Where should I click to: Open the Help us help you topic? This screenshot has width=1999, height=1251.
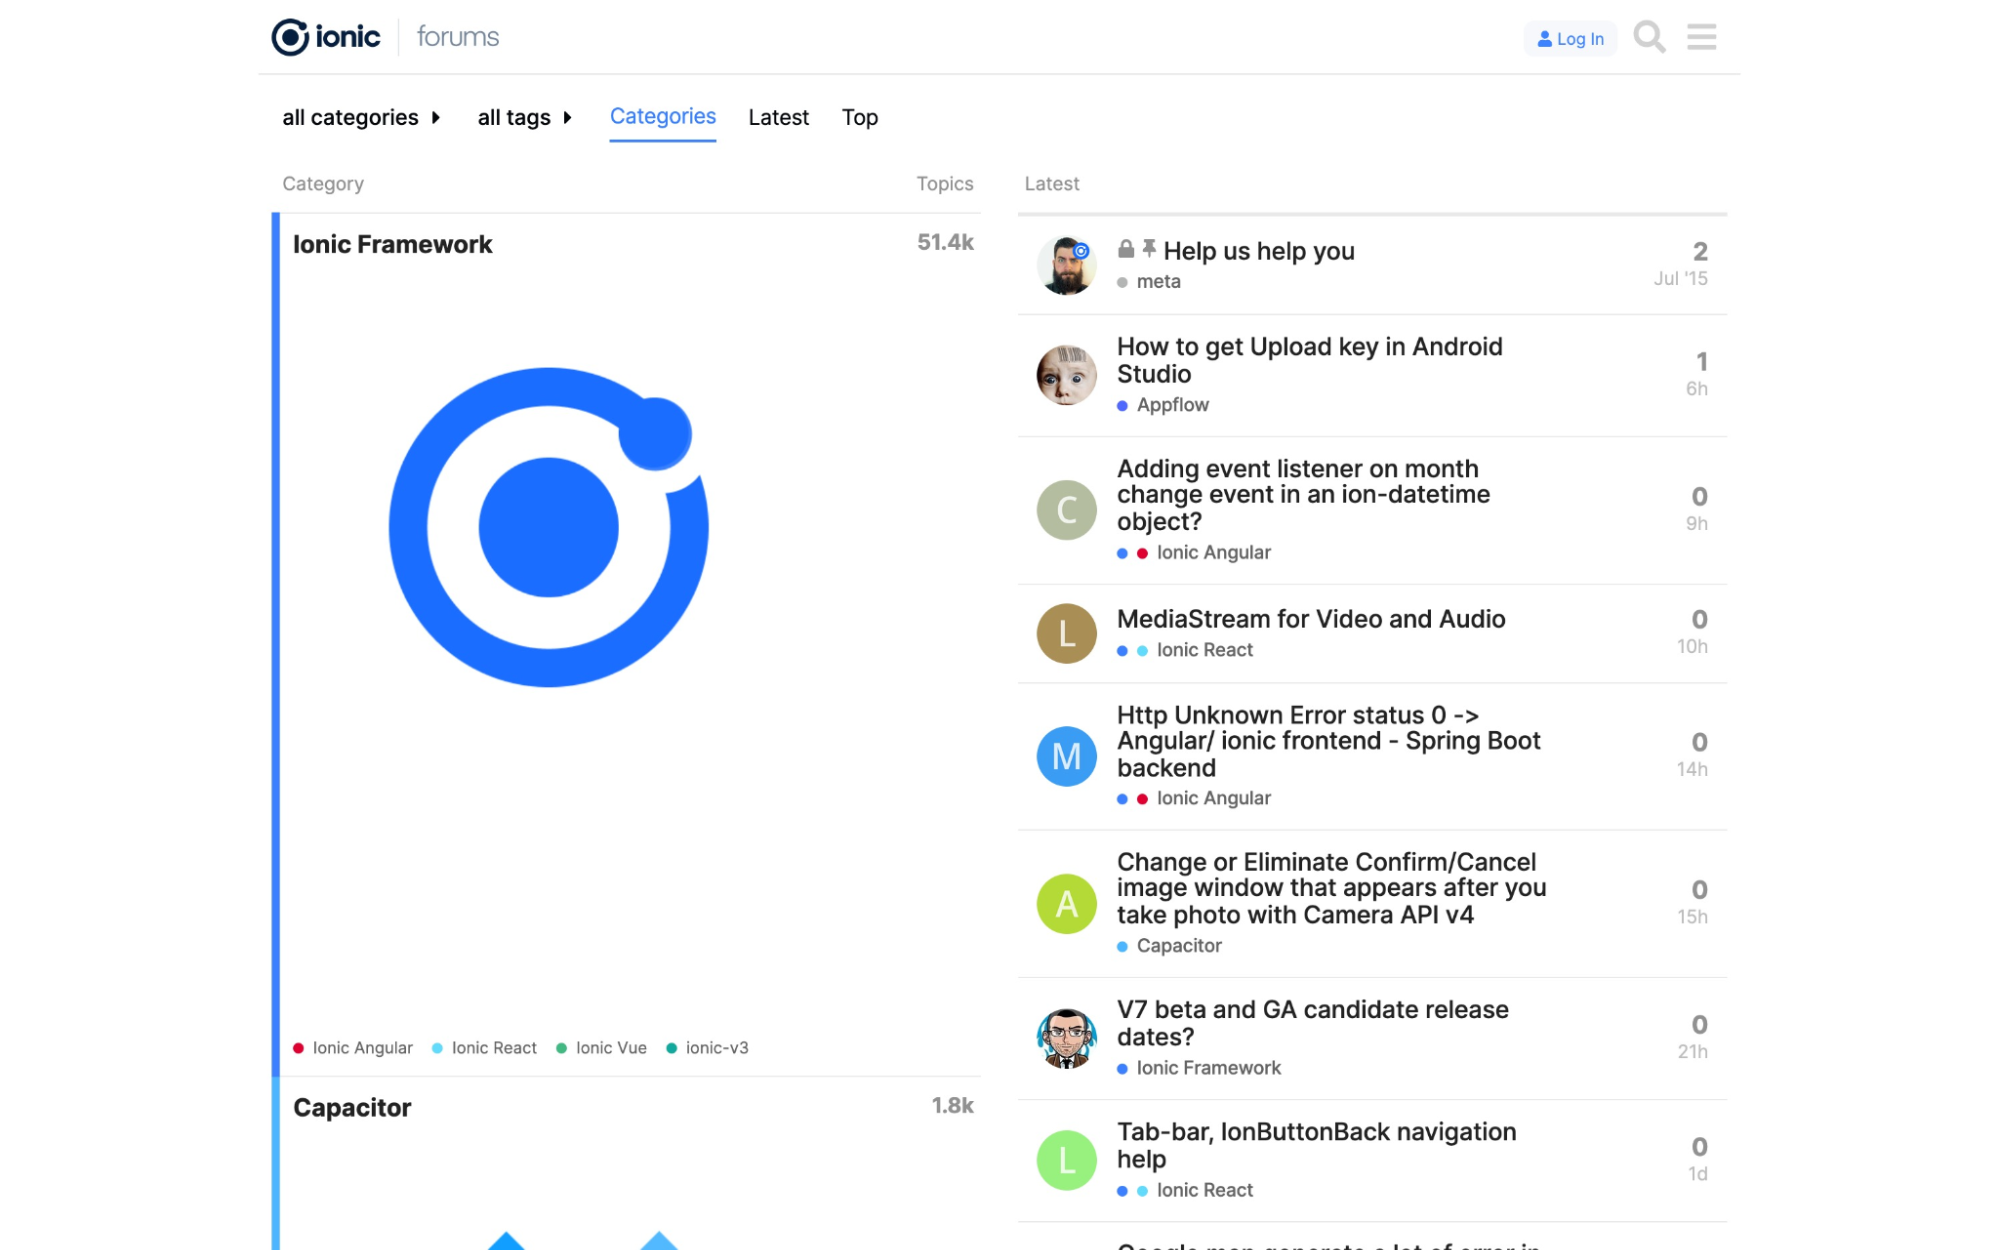click(x=1258, y=251)
